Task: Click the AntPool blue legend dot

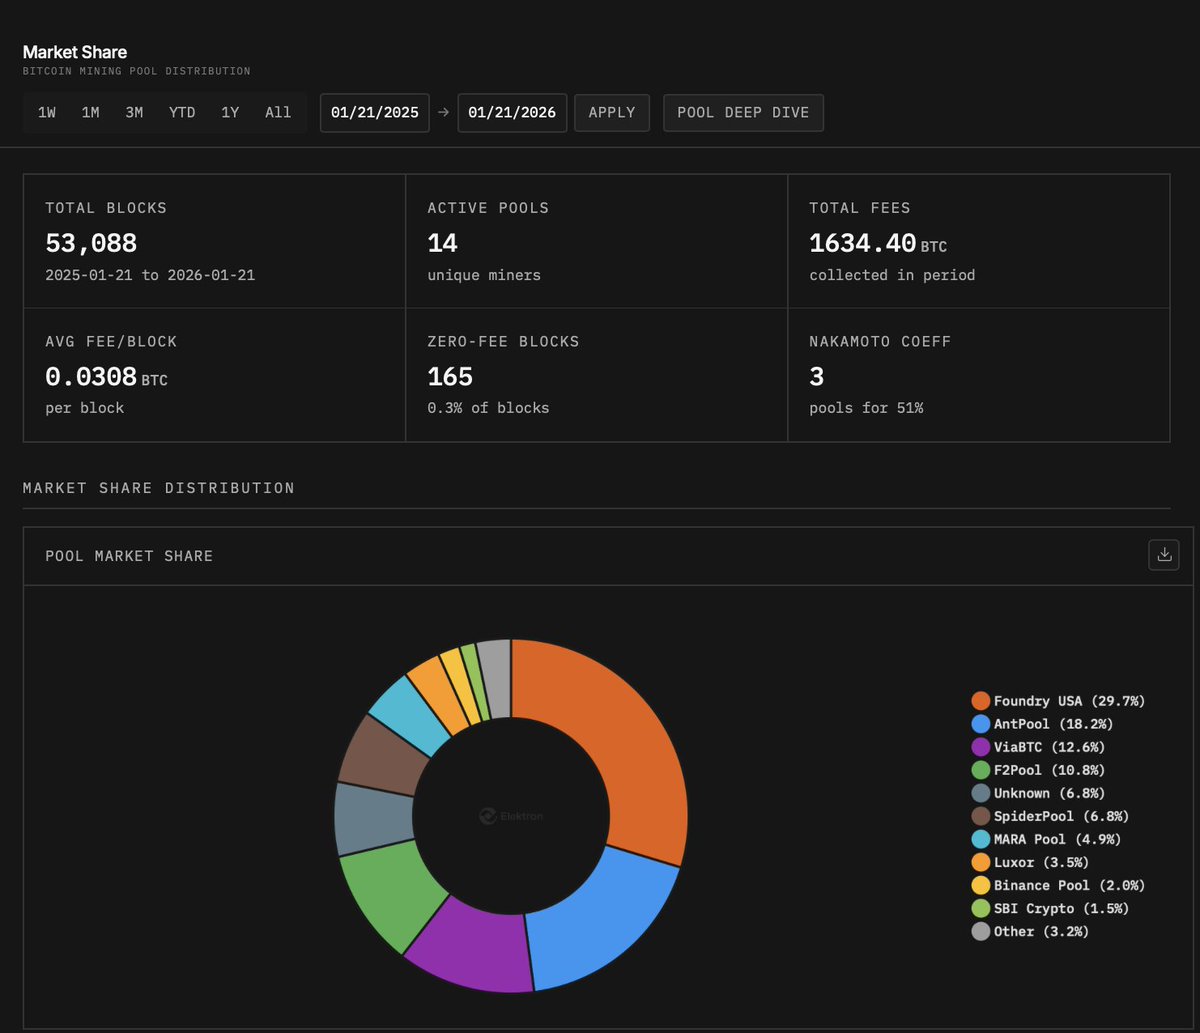Action: point(982,723)
